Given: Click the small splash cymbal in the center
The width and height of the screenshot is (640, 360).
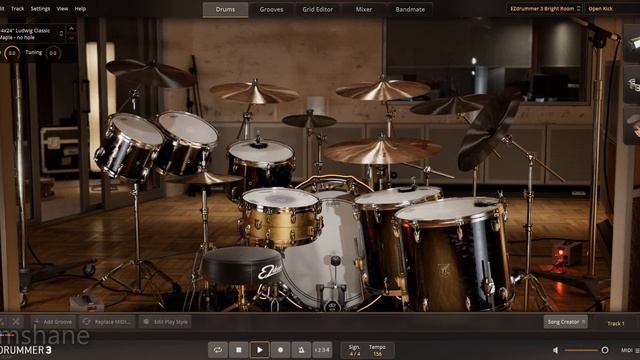Looking at the screenshot, I should 309,120.
